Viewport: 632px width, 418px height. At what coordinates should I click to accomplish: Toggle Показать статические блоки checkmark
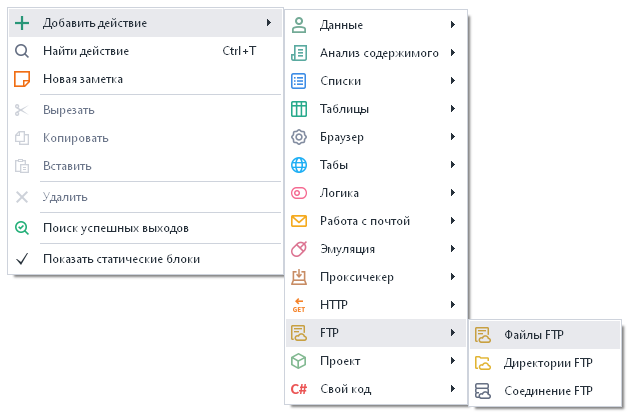(x=22, y=259)
